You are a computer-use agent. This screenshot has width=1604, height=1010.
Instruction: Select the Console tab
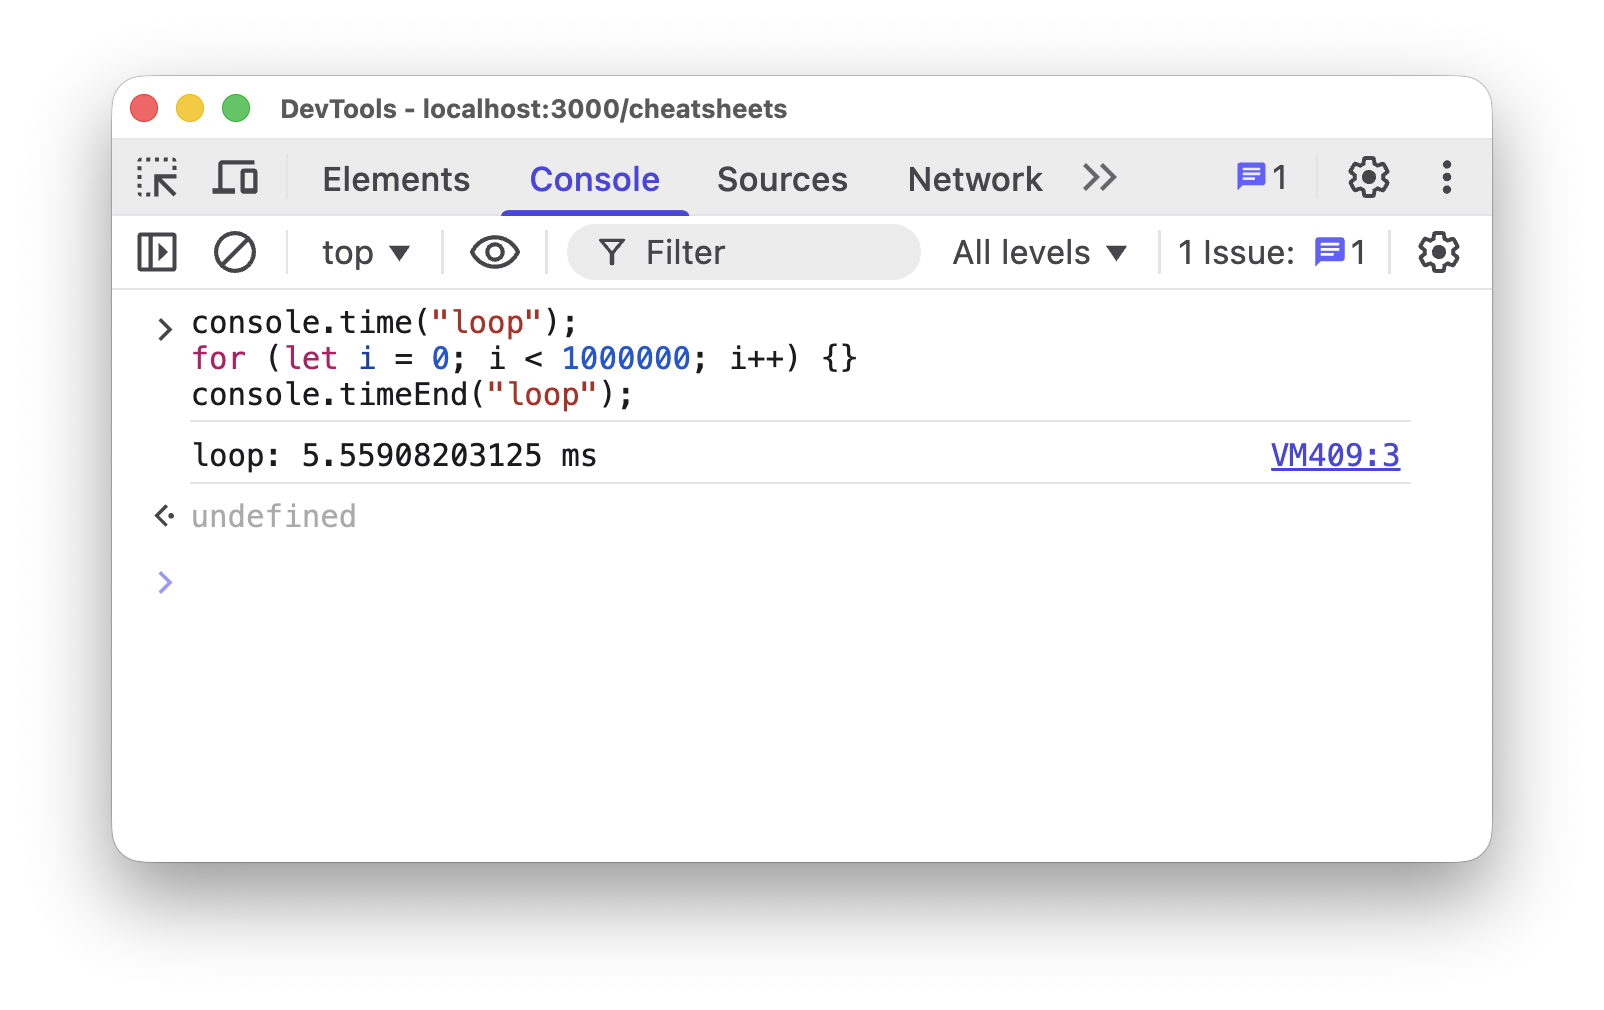click(594, 179)
